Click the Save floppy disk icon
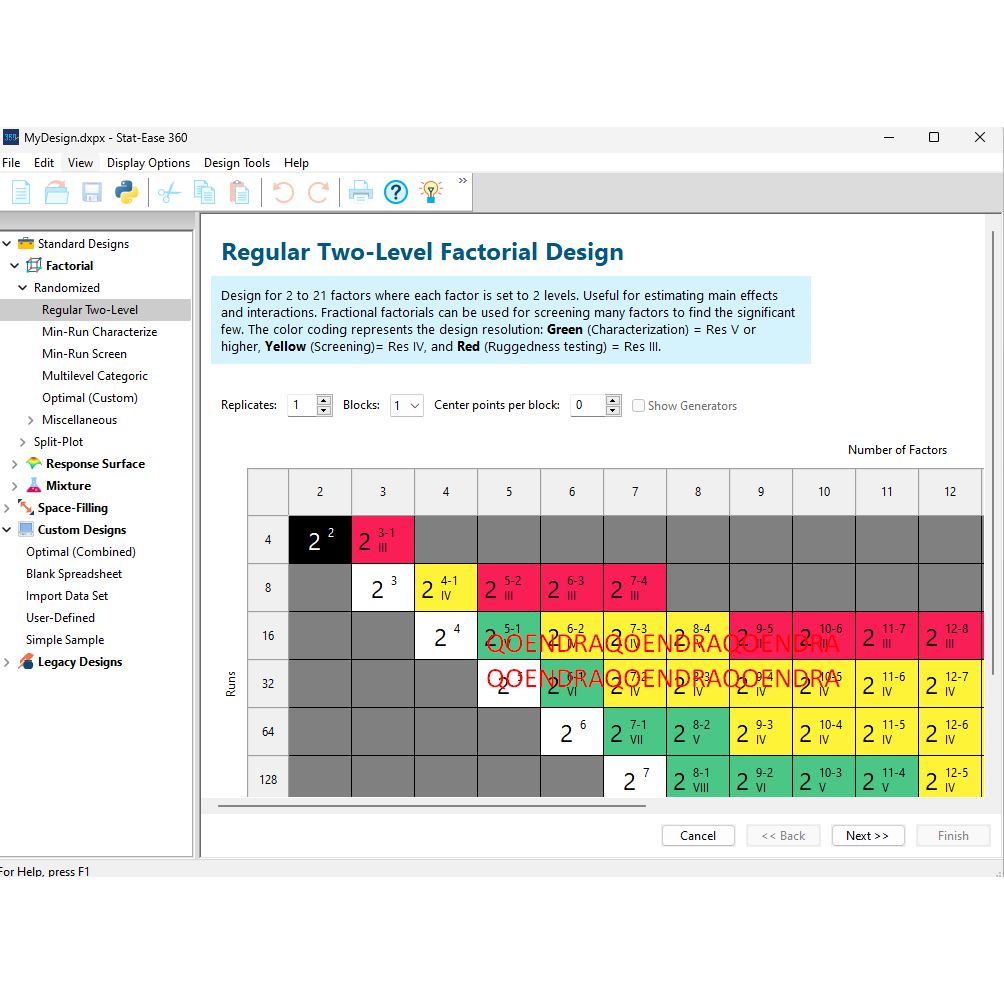The image size is (1004, 1004). point(91,191)
